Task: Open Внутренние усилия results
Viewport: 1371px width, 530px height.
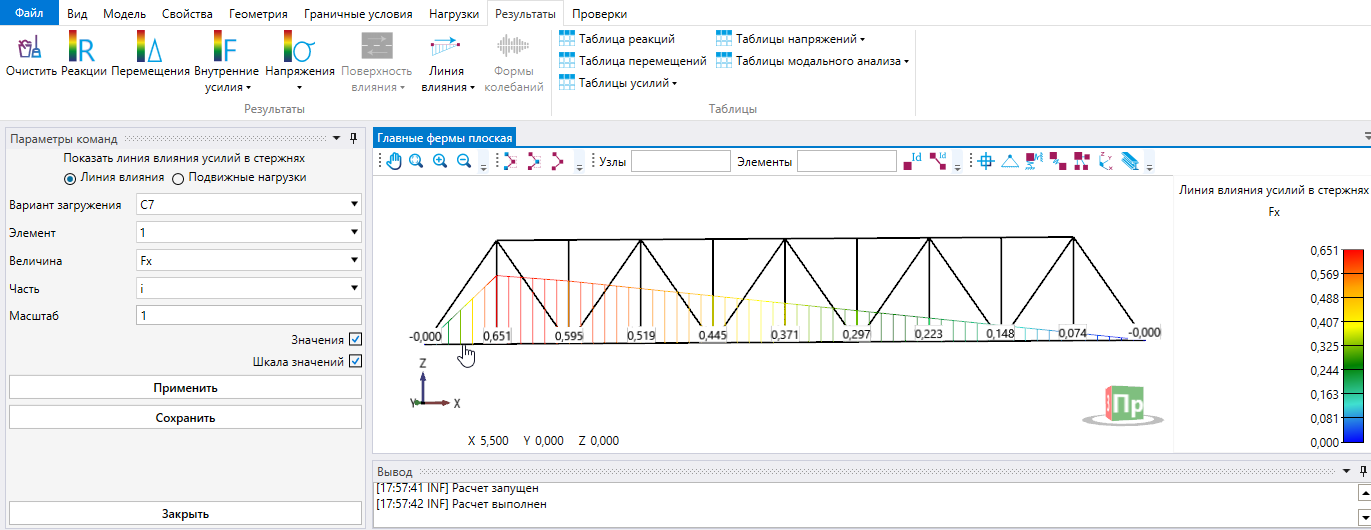Action: click(226, 62)
